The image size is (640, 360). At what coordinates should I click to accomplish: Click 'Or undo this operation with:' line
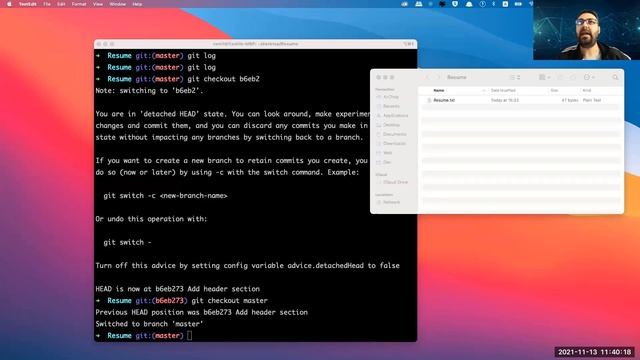tap(151, 219)
